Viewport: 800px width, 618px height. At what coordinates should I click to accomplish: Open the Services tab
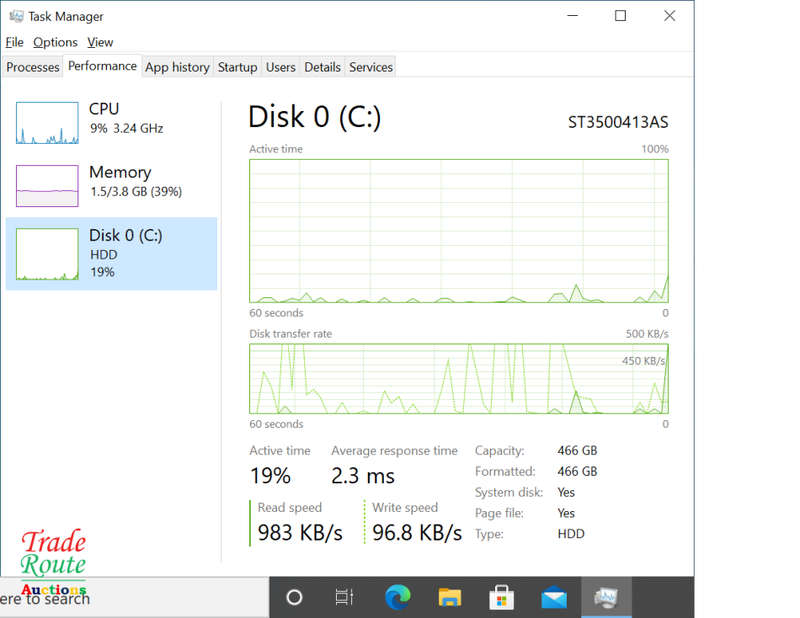pyautogui.click(x=371, y=67)
